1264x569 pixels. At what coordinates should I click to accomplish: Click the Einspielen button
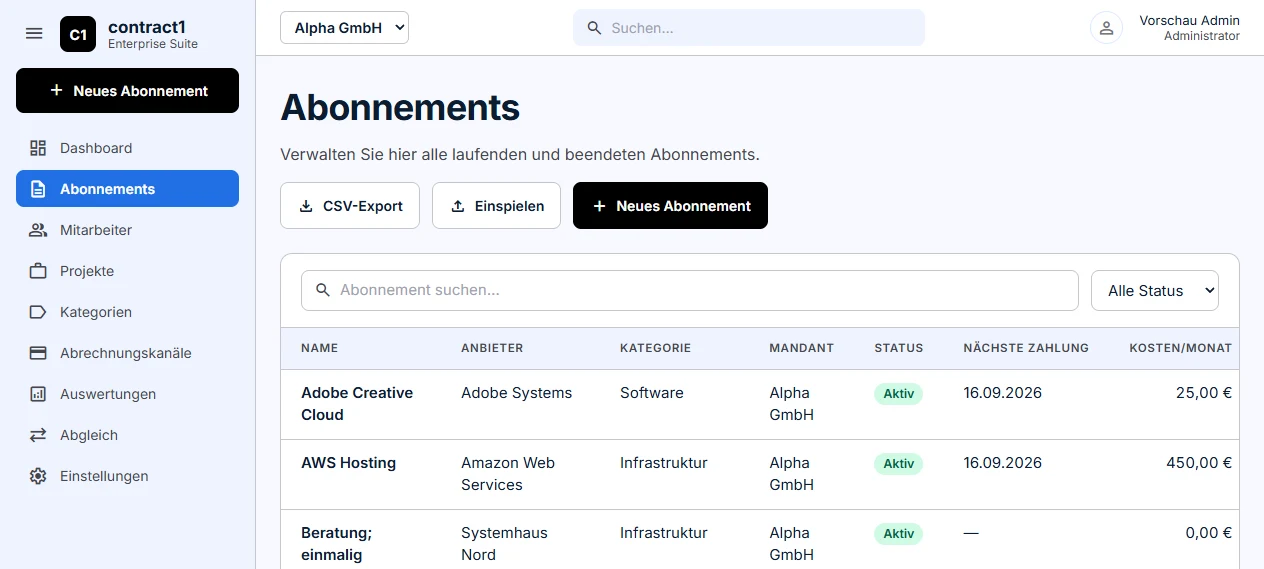tap(496, 206)
